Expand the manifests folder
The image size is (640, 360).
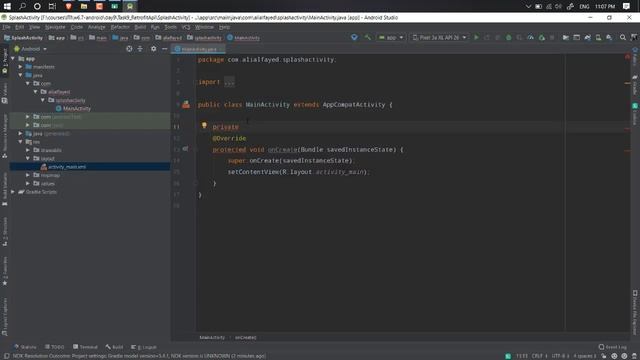click(20, 67)
